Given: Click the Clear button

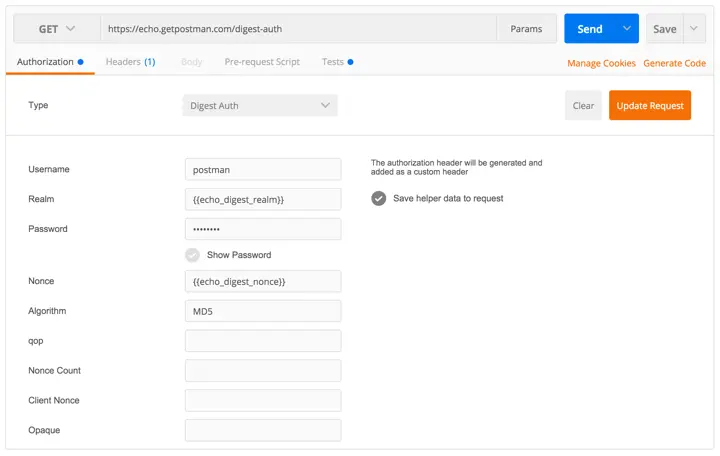Looking at the screenshot, I should click(583, 105).
